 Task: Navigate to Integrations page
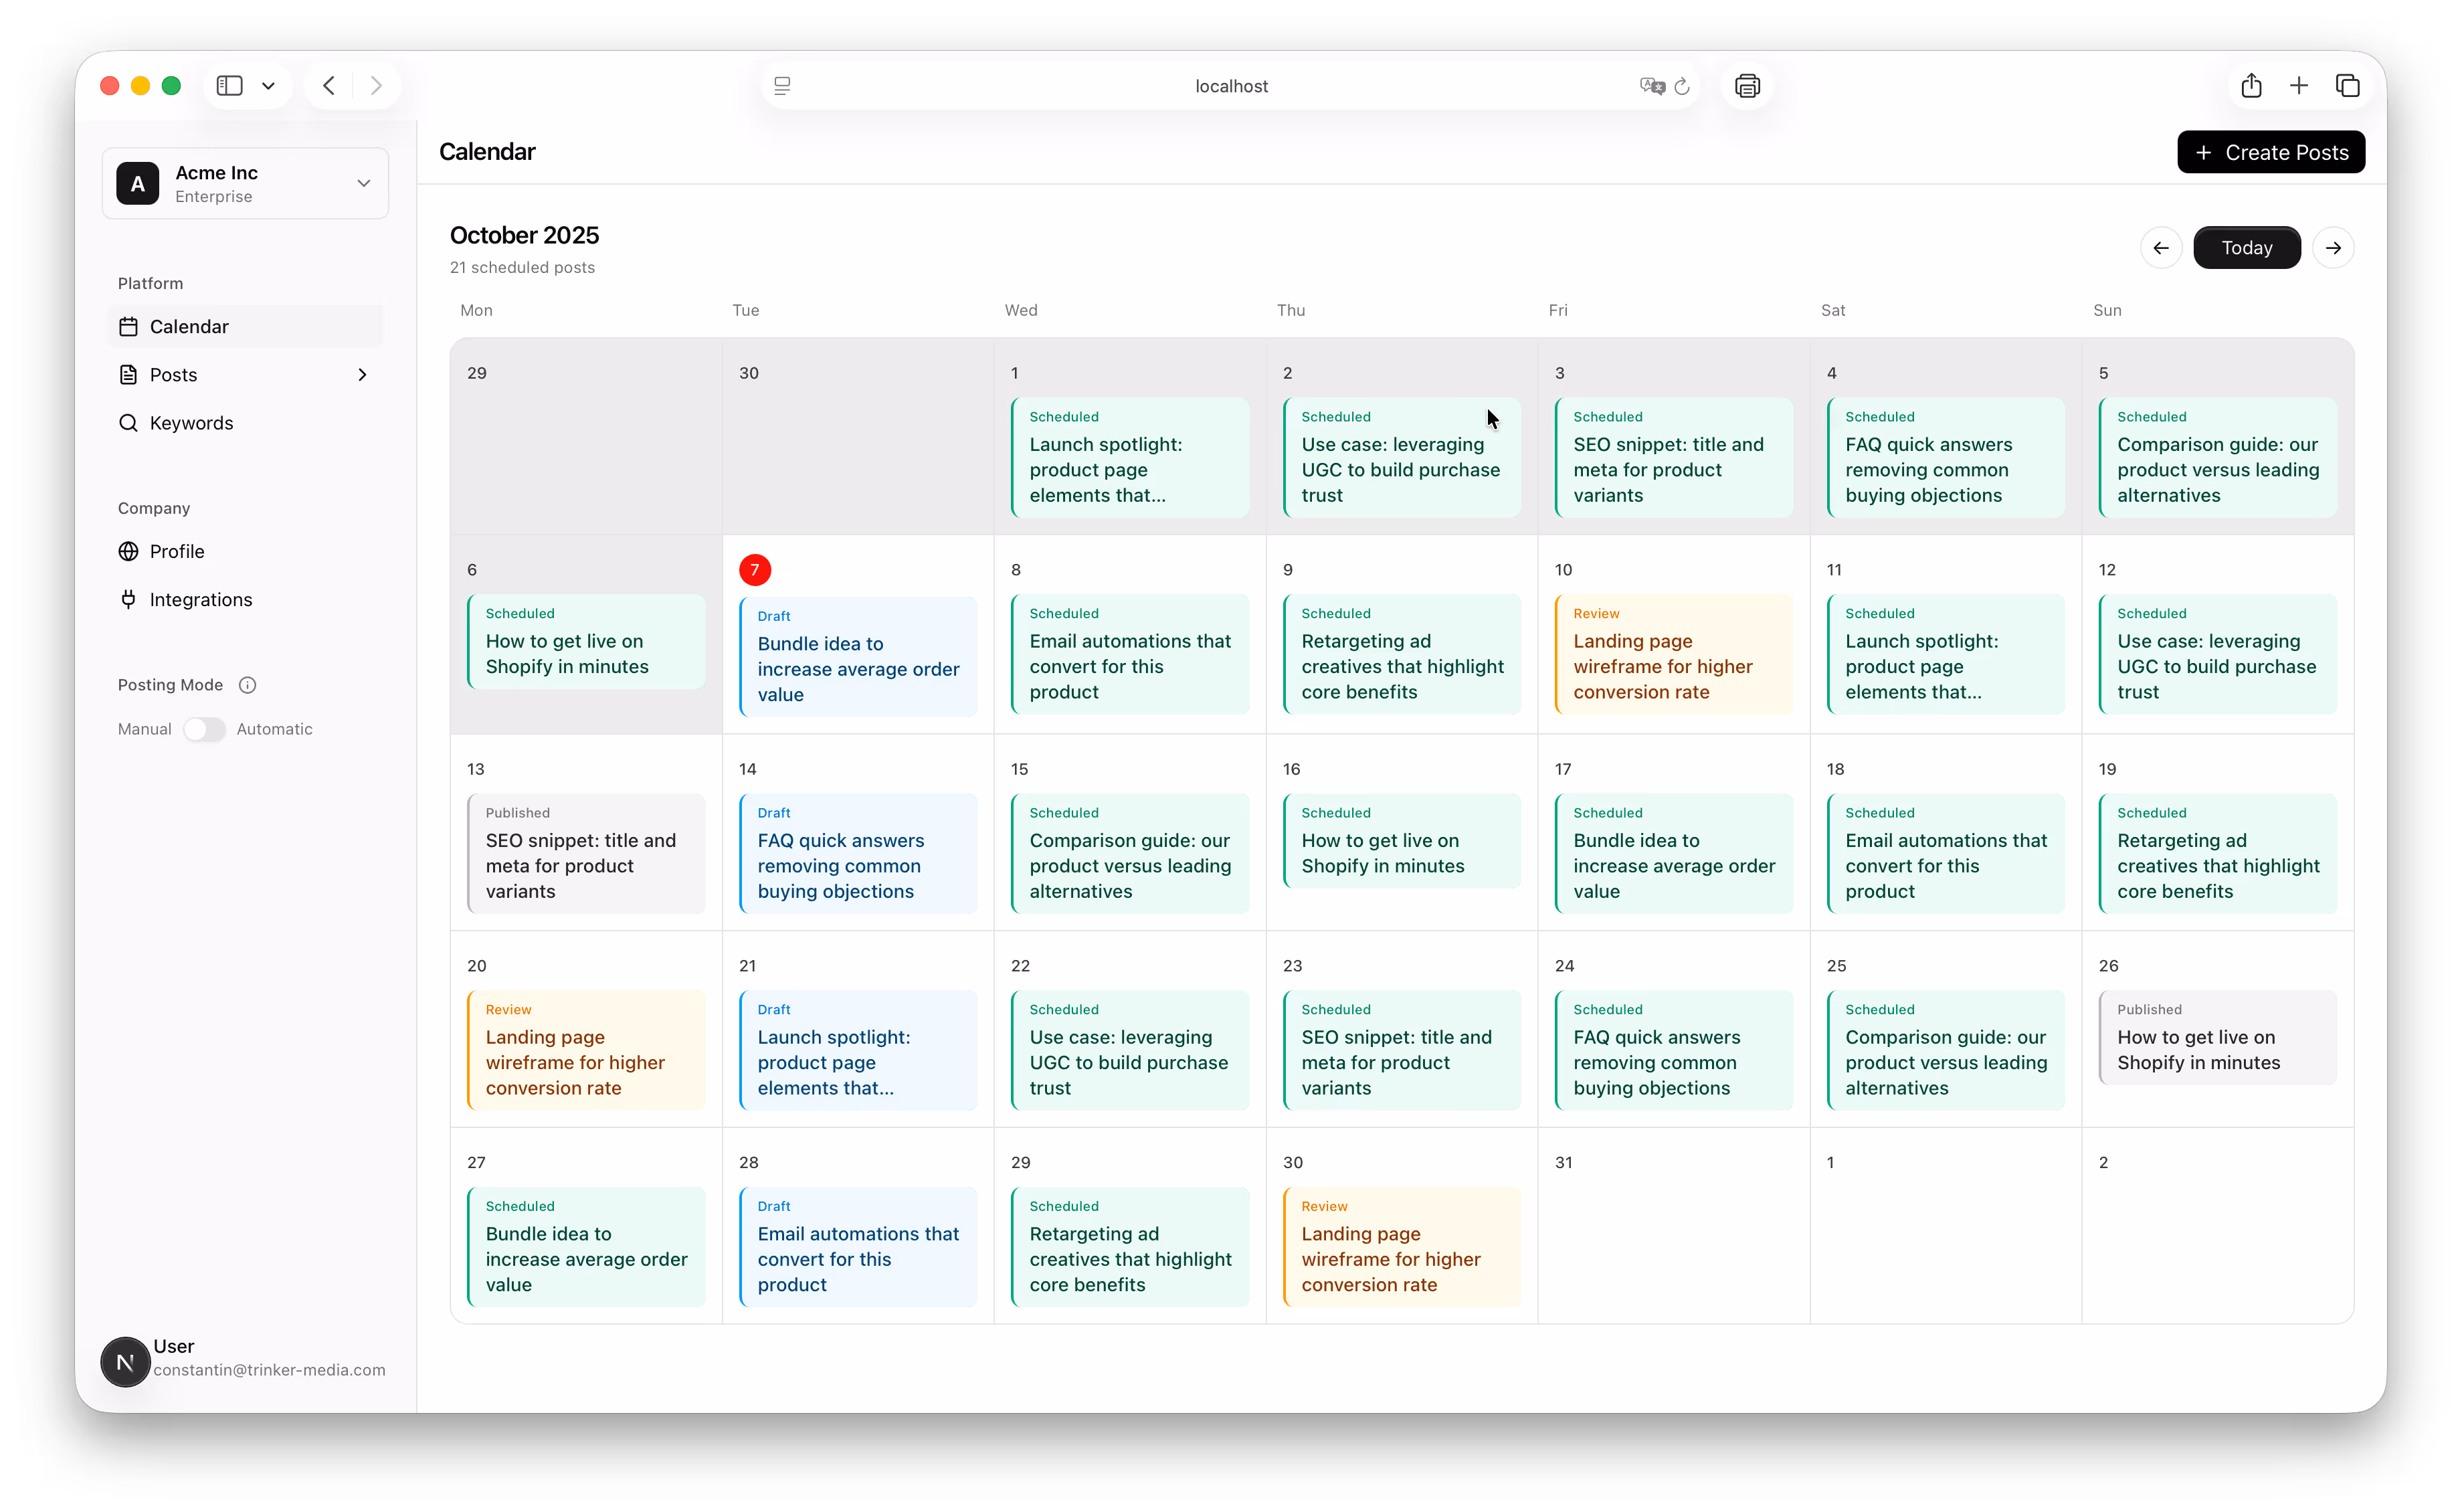(200, 600)
